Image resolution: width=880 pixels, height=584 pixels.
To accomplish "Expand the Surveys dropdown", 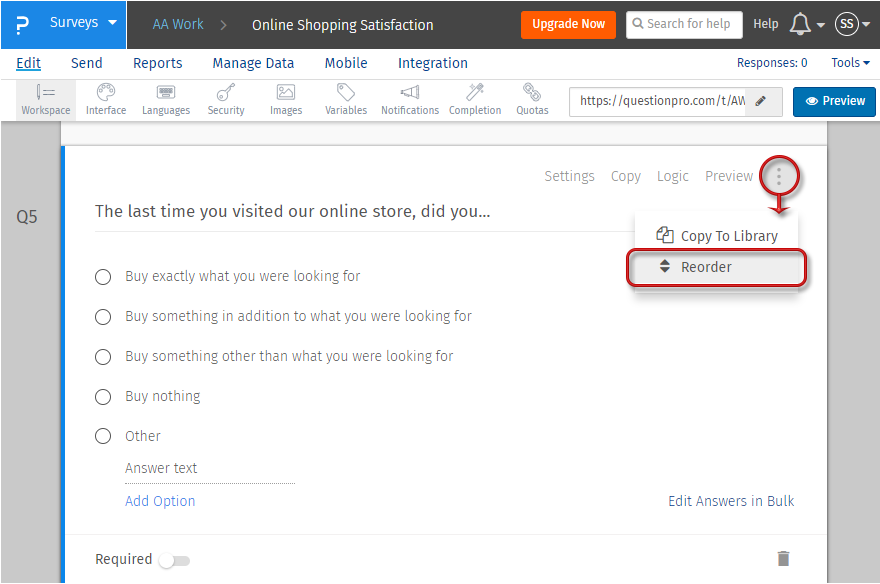I will coord(83,23).
